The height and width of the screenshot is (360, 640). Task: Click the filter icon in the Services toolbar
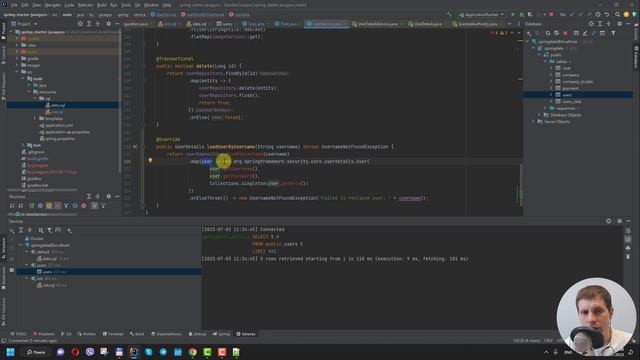point(49,230)
